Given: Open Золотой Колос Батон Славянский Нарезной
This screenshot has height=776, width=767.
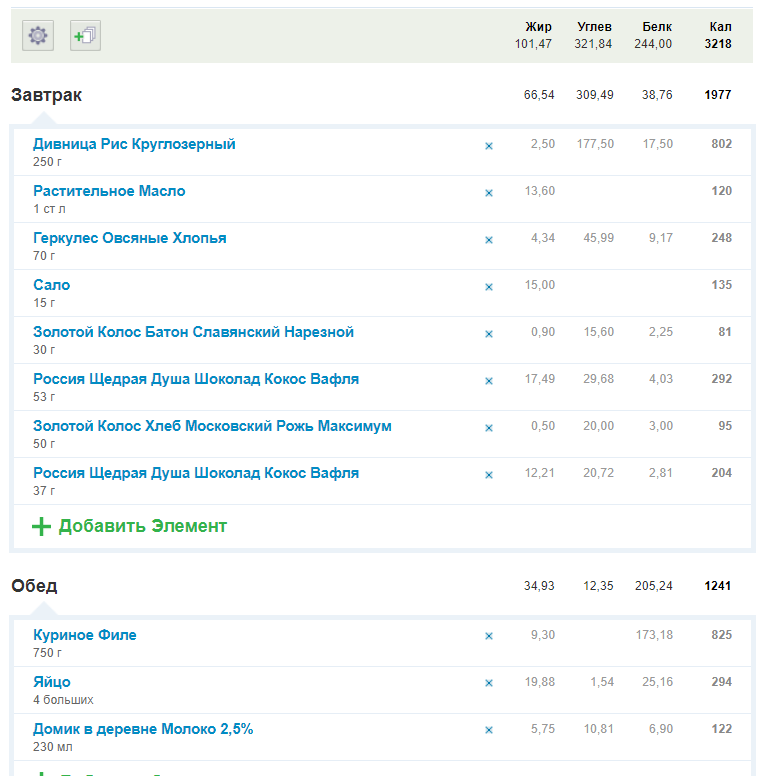Looking at the screenshot, I should [x=193, y=332].
